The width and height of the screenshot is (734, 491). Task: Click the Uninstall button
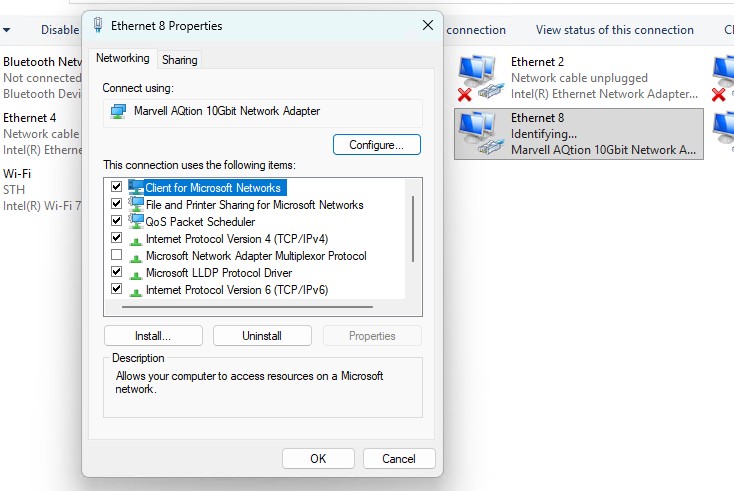click(x=262, y=336)
